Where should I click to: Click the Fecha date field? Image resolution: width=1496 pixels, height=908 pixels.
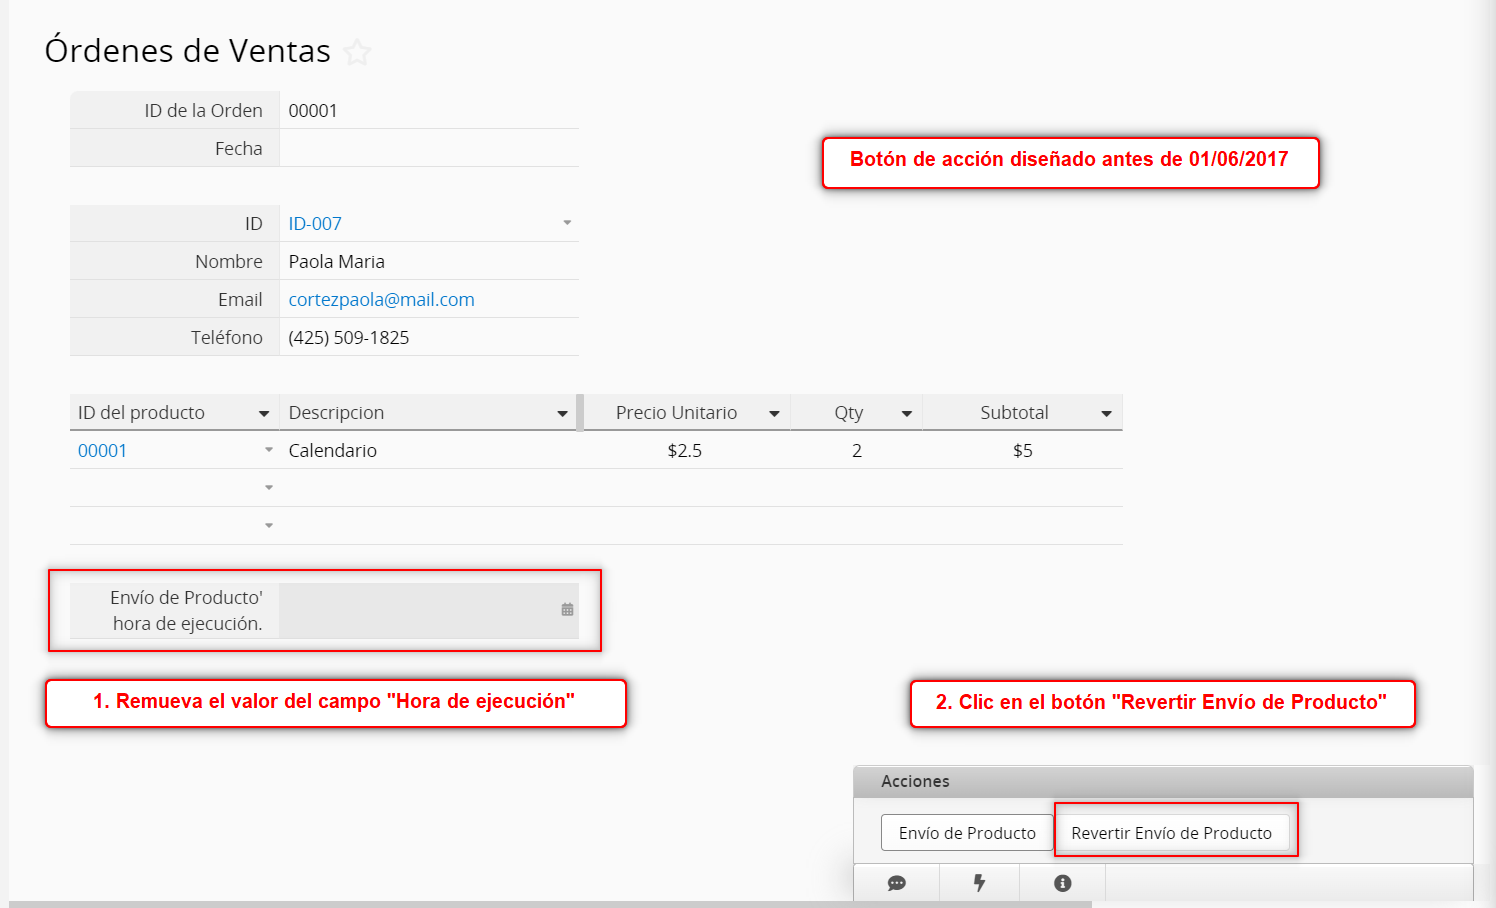click(428, 148)
